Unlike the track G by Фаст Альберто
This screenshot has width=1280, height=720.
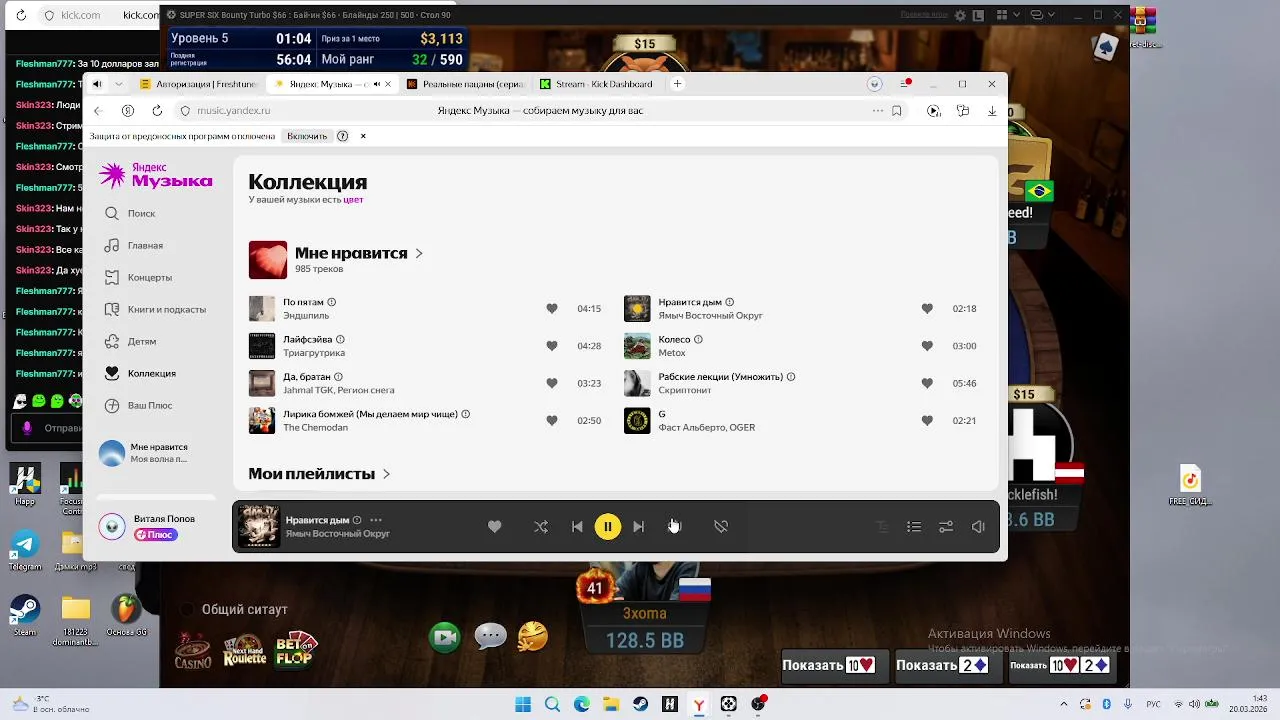(927, 421)
